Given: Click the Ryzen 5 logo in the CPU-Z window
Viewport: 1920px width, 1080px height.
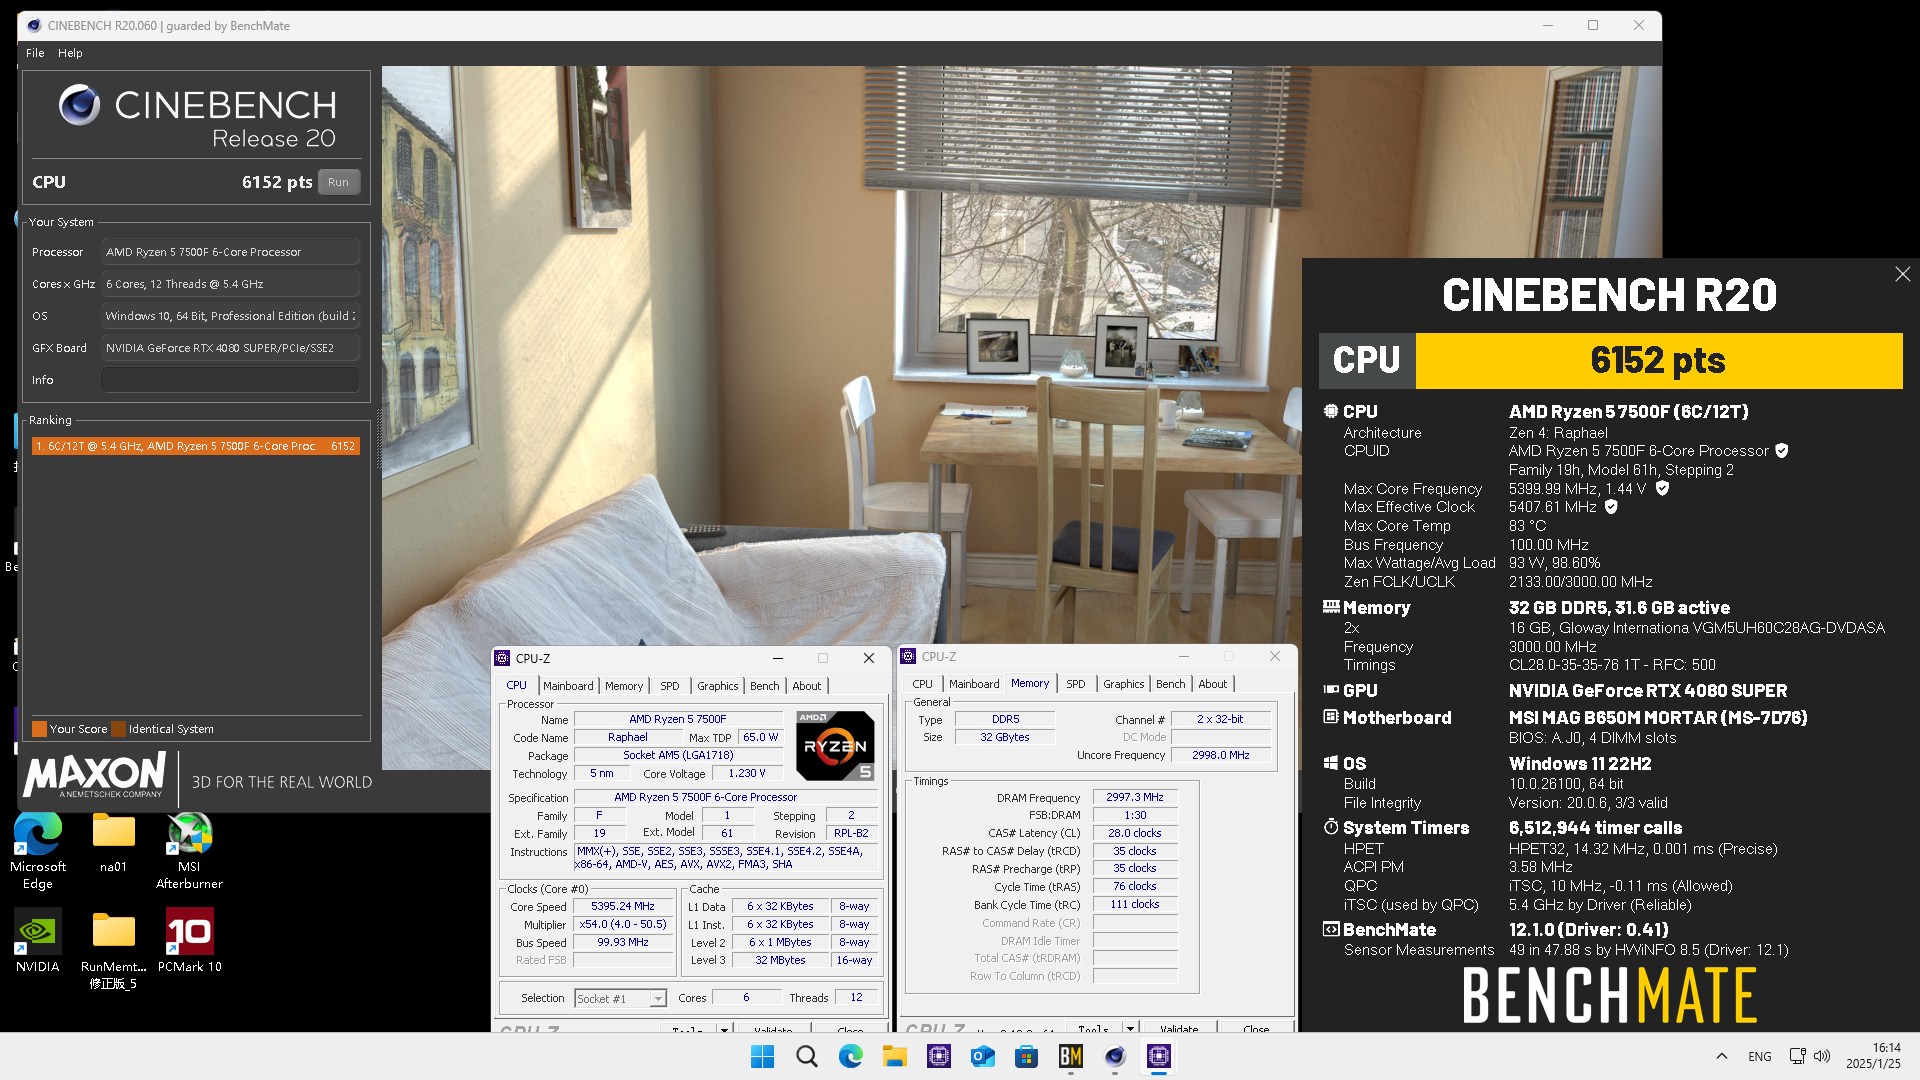Looking at the screenshot, I should [835, 745].
